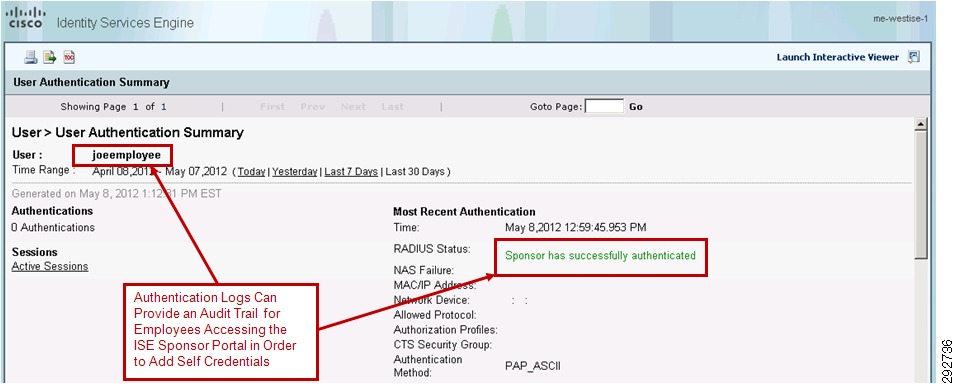Click the Allowed Protocol label
This screenshot has height=384, width=953.
click(x=435, y=315)
